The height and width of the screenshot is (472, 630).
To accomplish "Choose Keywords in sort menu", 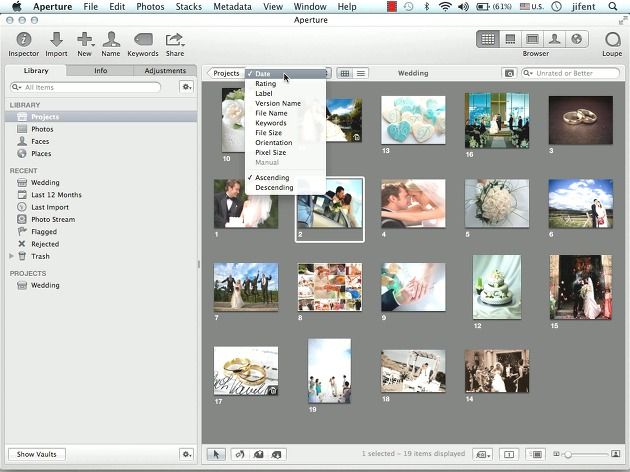I will [x=271, y=123].
